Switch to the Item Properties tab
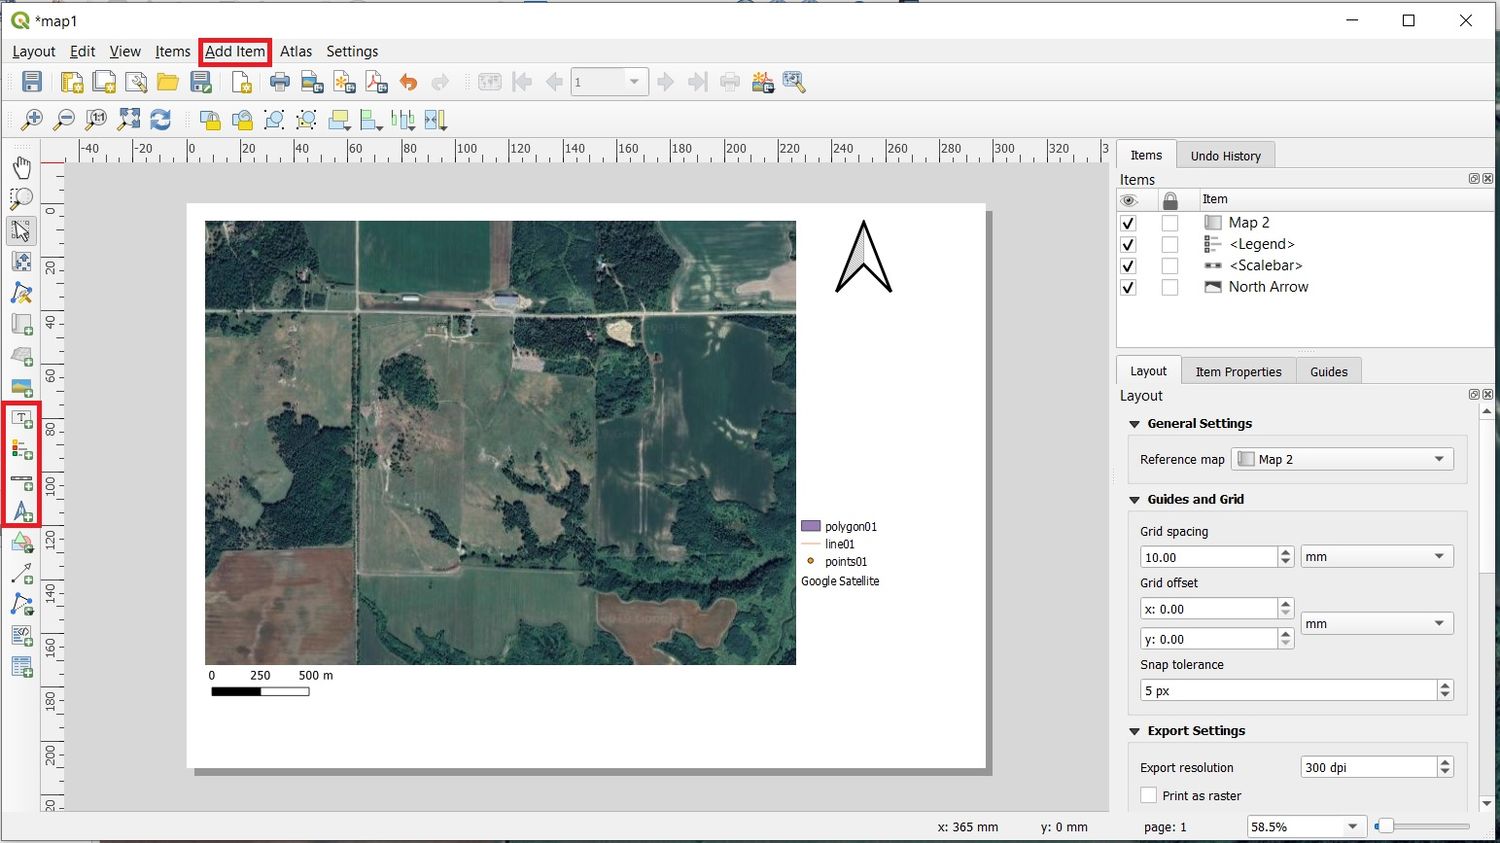This screenshot has width=1500, height=843. tap(1238, 371)
